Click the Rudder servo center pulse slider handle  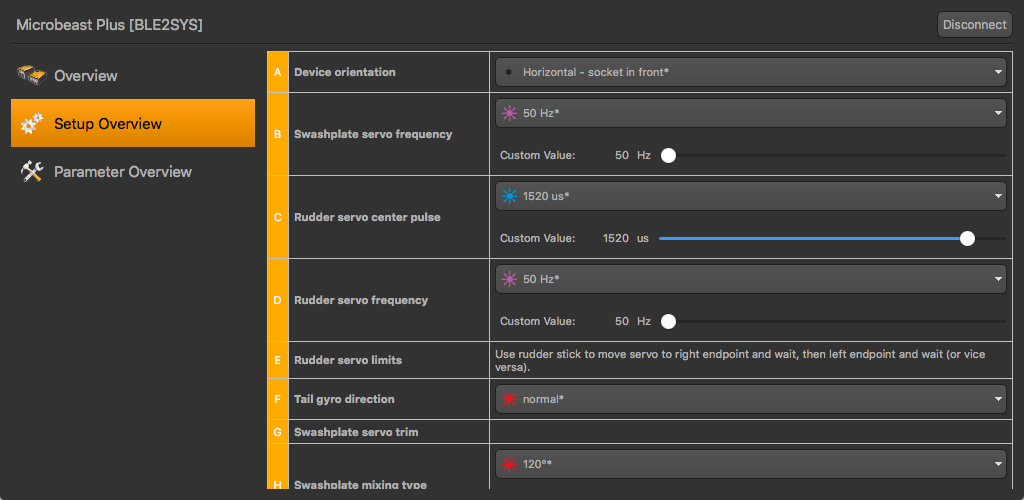(x=967, y=238)
